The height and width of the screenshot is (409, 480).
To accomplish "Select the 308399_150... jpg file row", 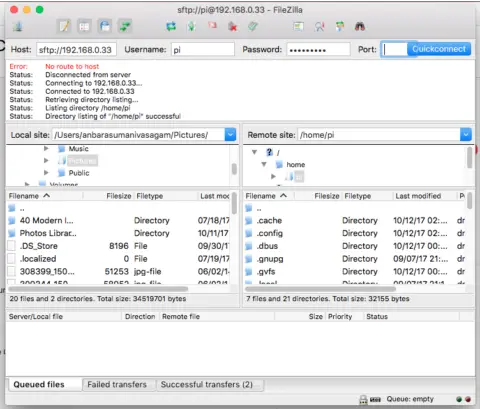I will (x=118, y=272).
